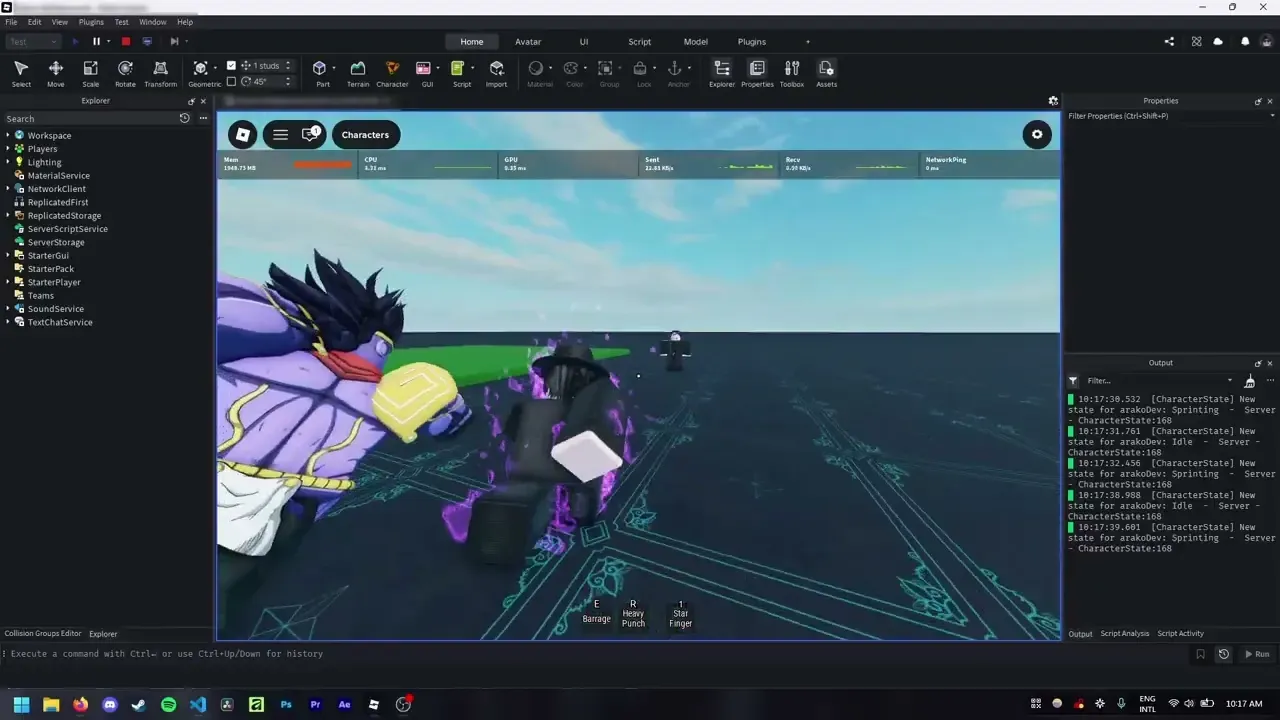Stop the playtest with the red square
The image size is (1280, 720).
(x=126, y=41)
